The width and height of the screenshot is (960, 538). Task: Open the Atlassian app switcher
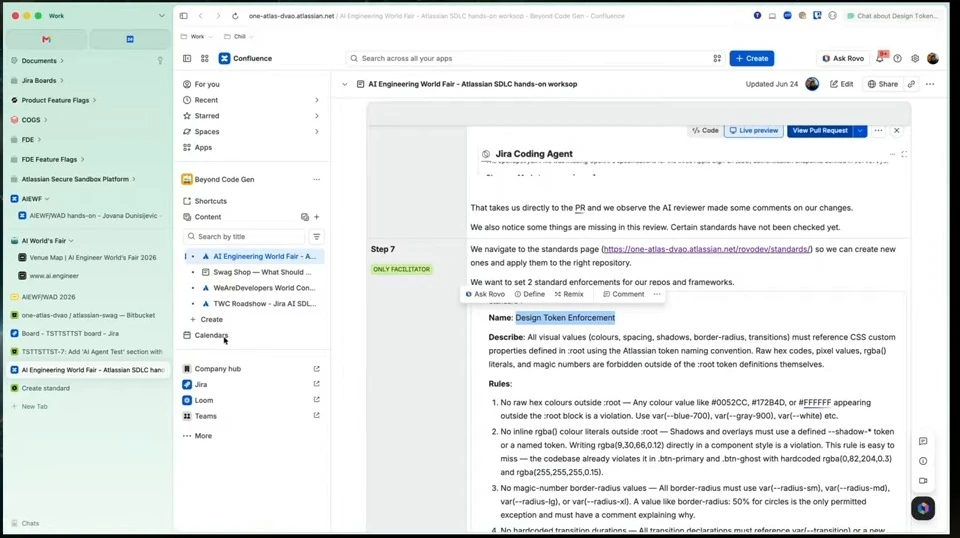pos(204,58)
